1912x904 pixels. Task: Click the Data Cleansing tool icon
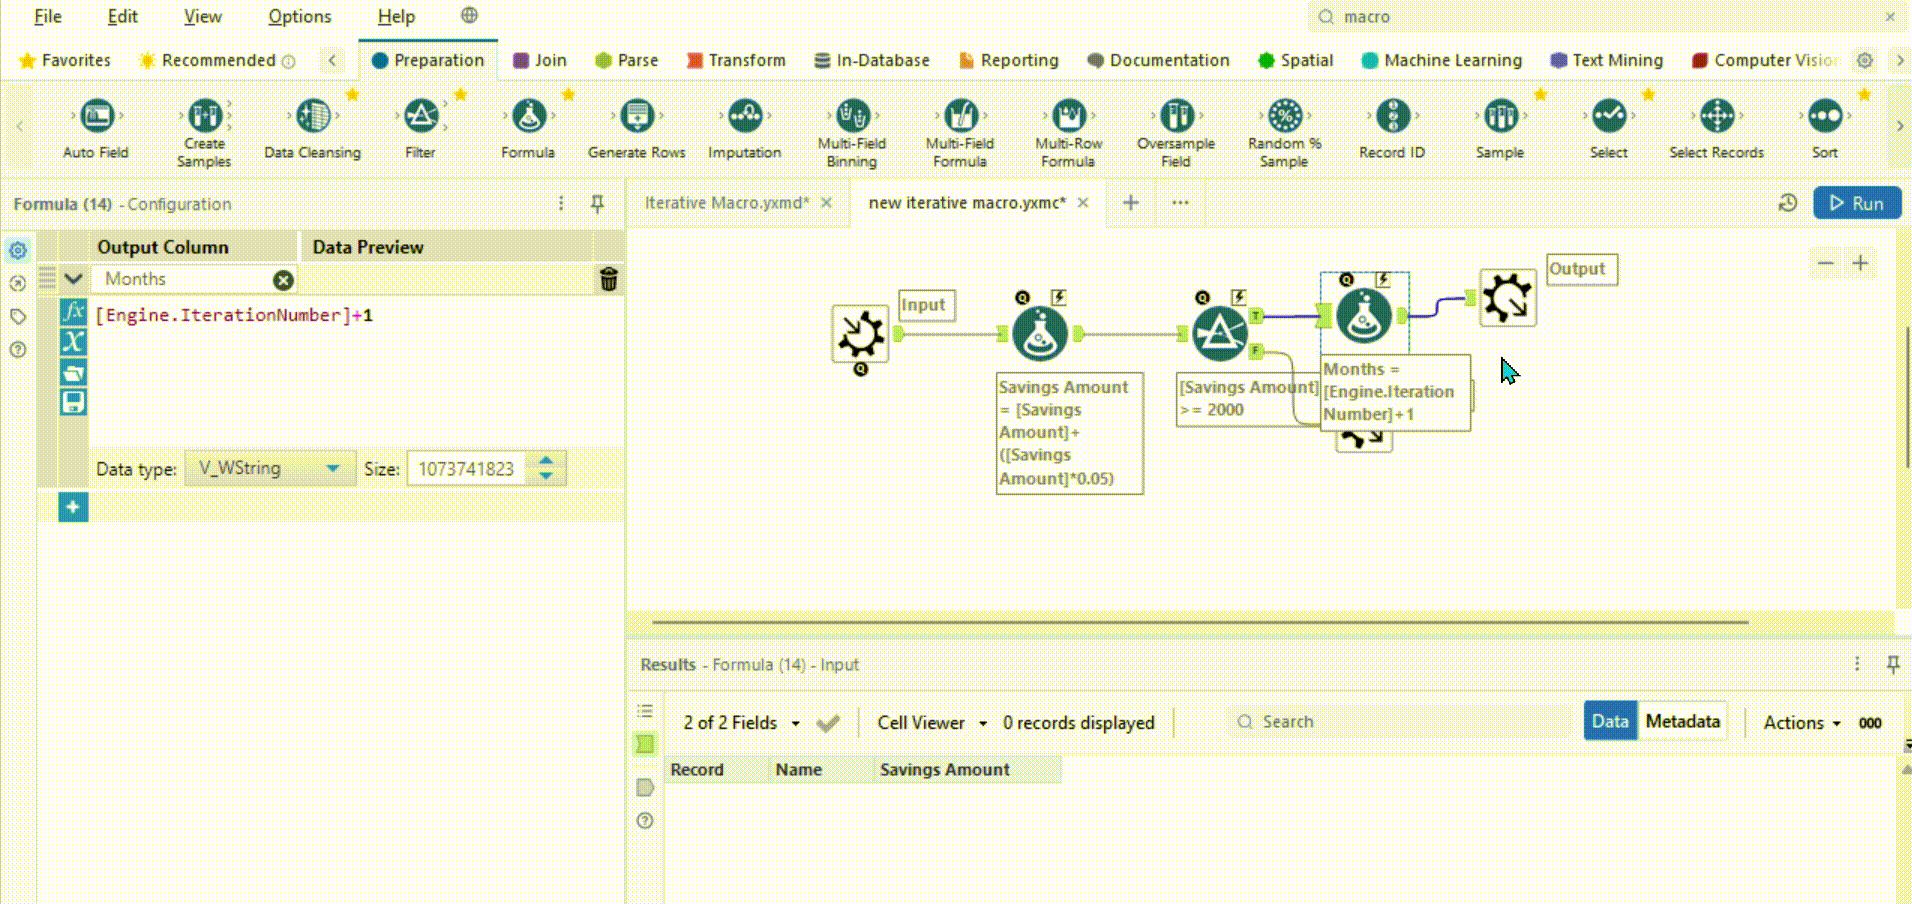[x=313, y=118]
